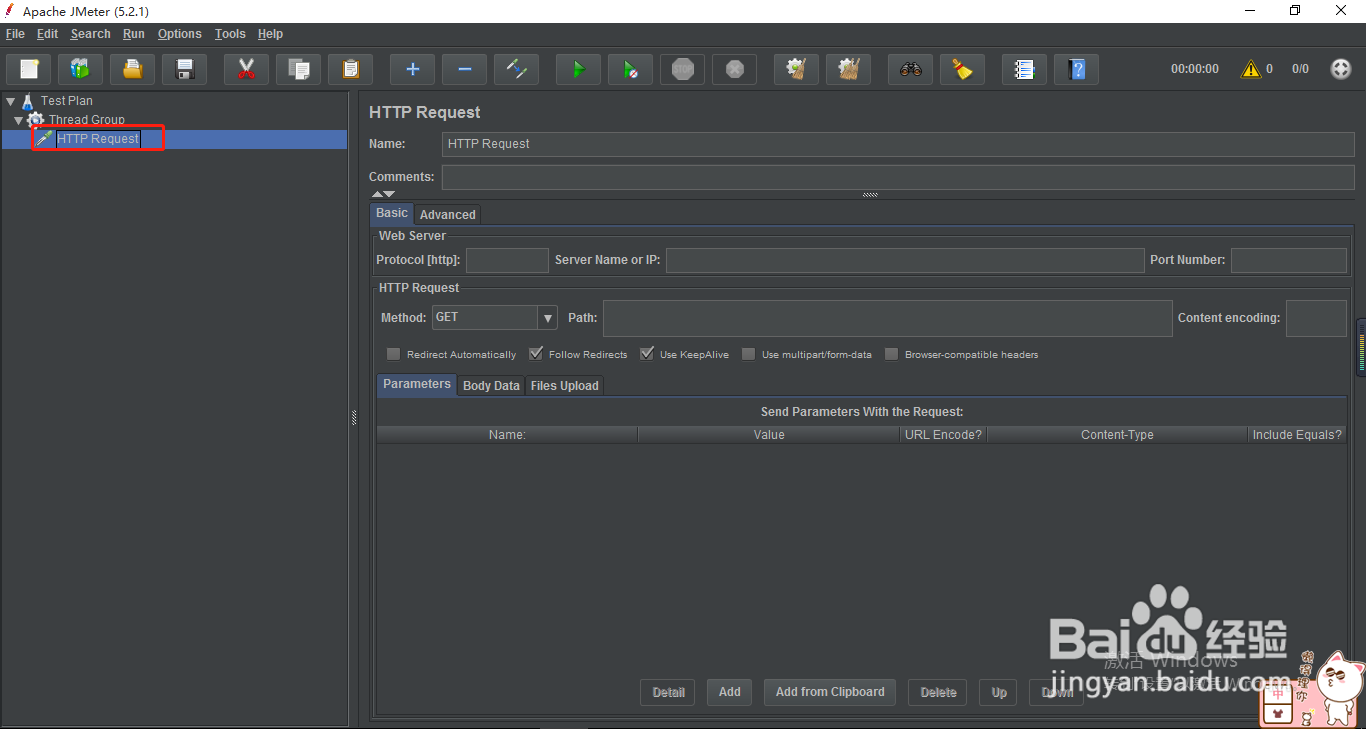The image size is (1366, 729).
Task: Click the Open file folder icon
Action: point(133,69)
